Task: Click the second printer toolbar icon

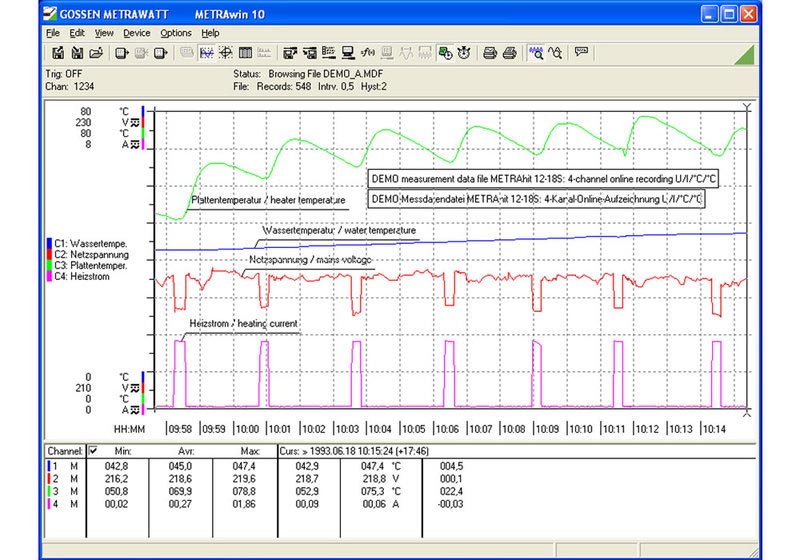Action: tap(509, 53)
